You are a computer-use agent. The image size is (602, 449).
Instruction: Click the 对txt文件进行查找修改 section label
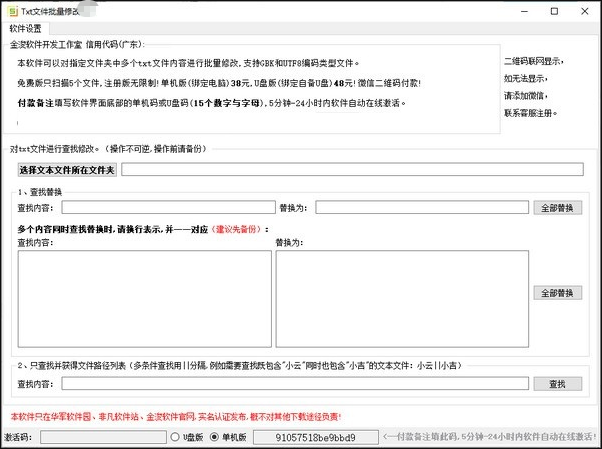108,149
